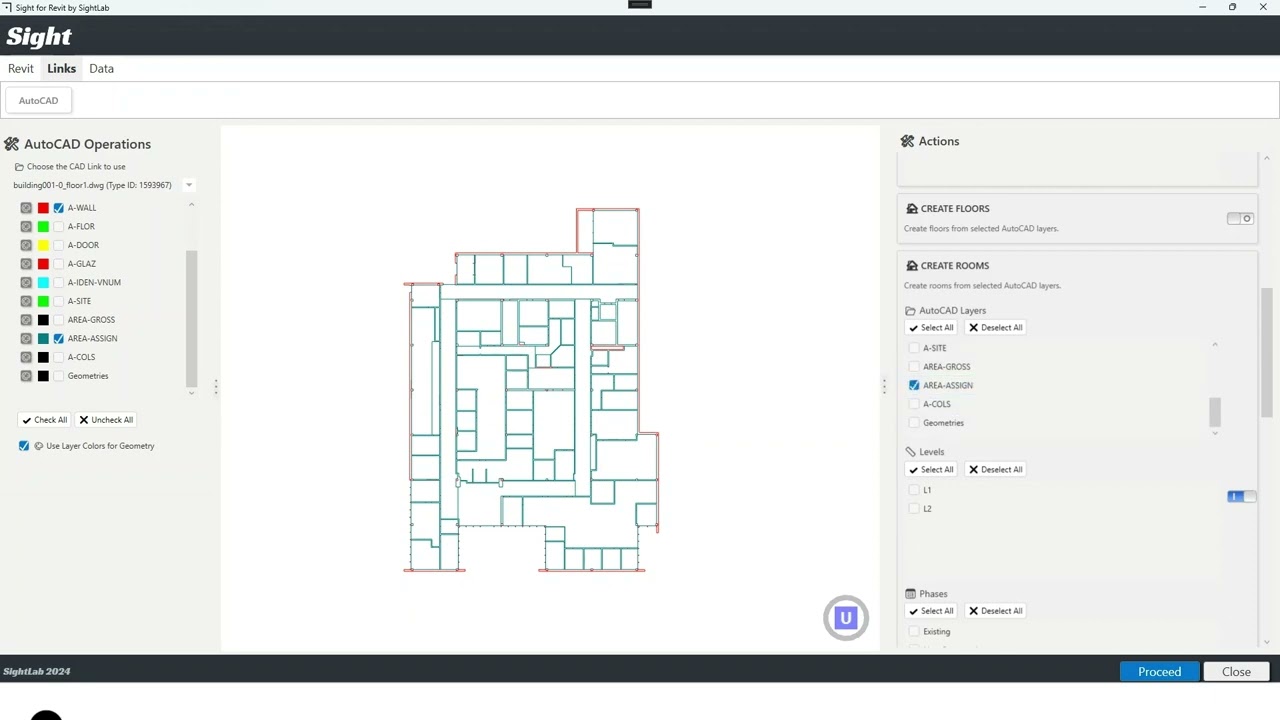Click layer list scroll-up arrow in left panel
1280x720 pixels.
[191, 205]
